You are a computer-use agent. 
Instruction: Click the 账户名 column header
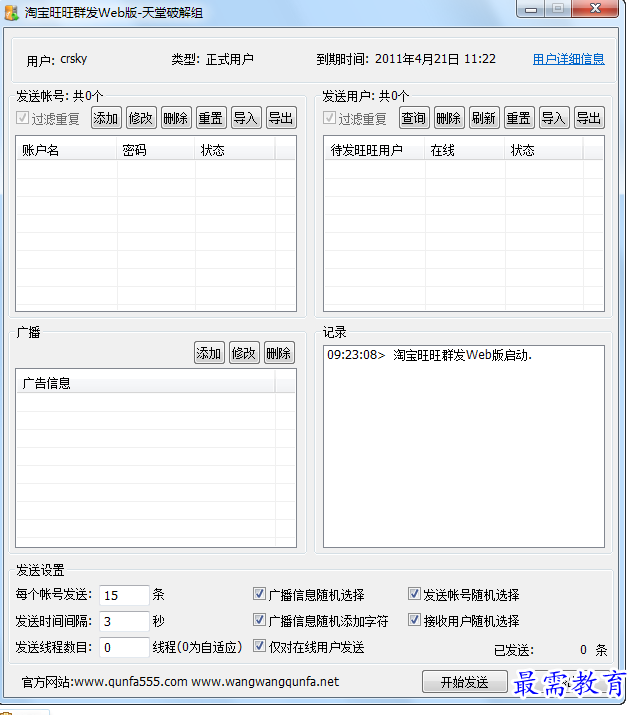(67, 150)
